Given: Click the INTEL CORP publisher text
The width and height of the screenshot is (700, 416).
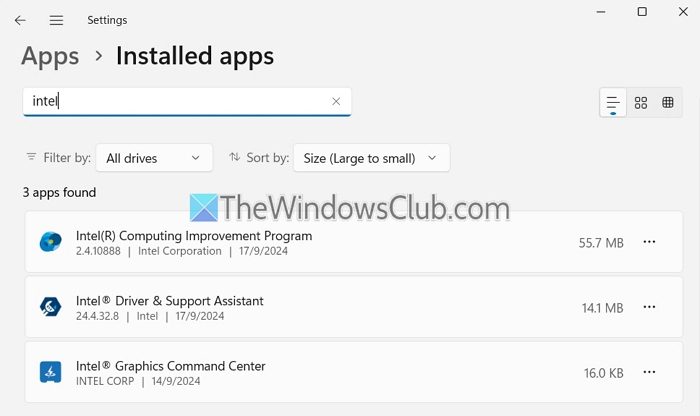Looking at the screenshot, I should click(x=105, y=382).
